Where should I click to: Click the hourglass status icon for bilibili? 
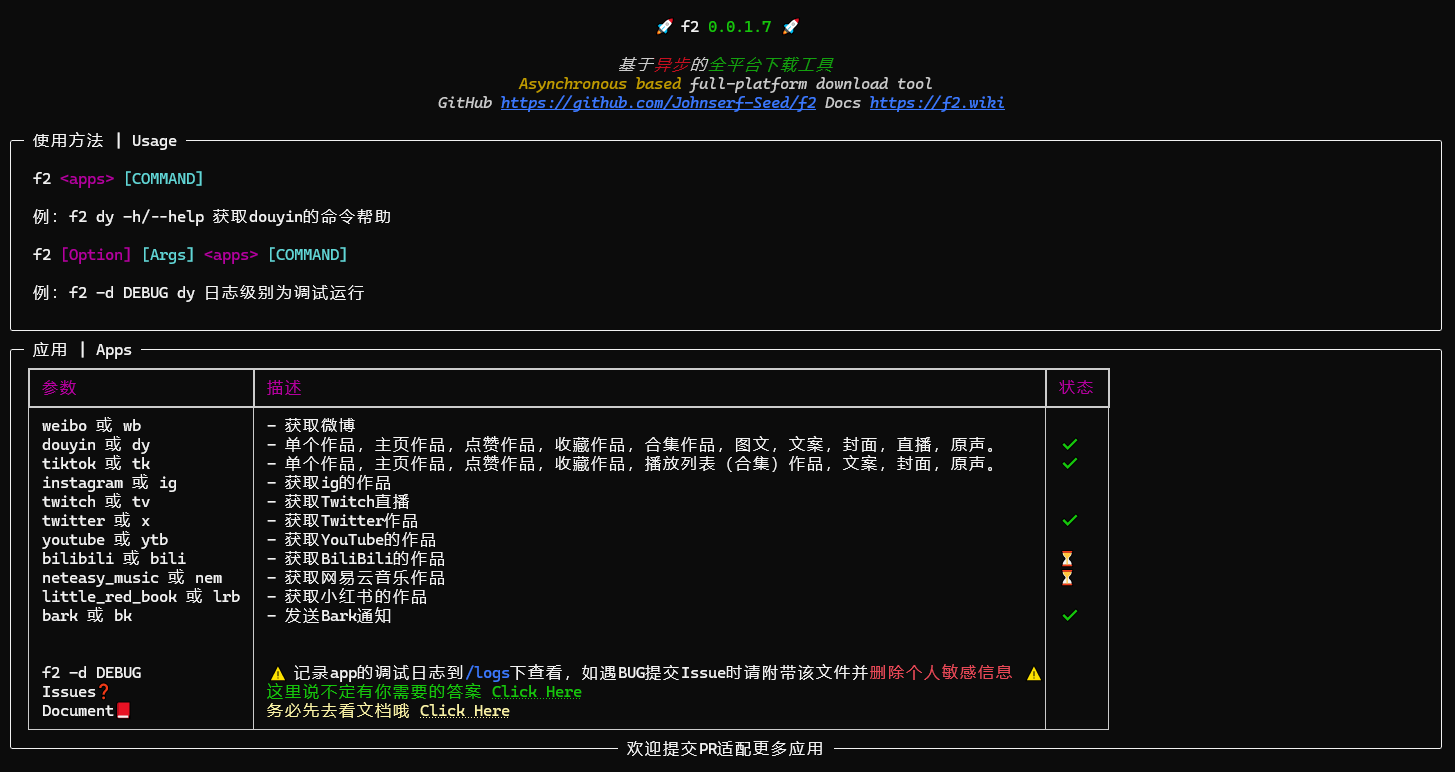(x=1067, y=558)
